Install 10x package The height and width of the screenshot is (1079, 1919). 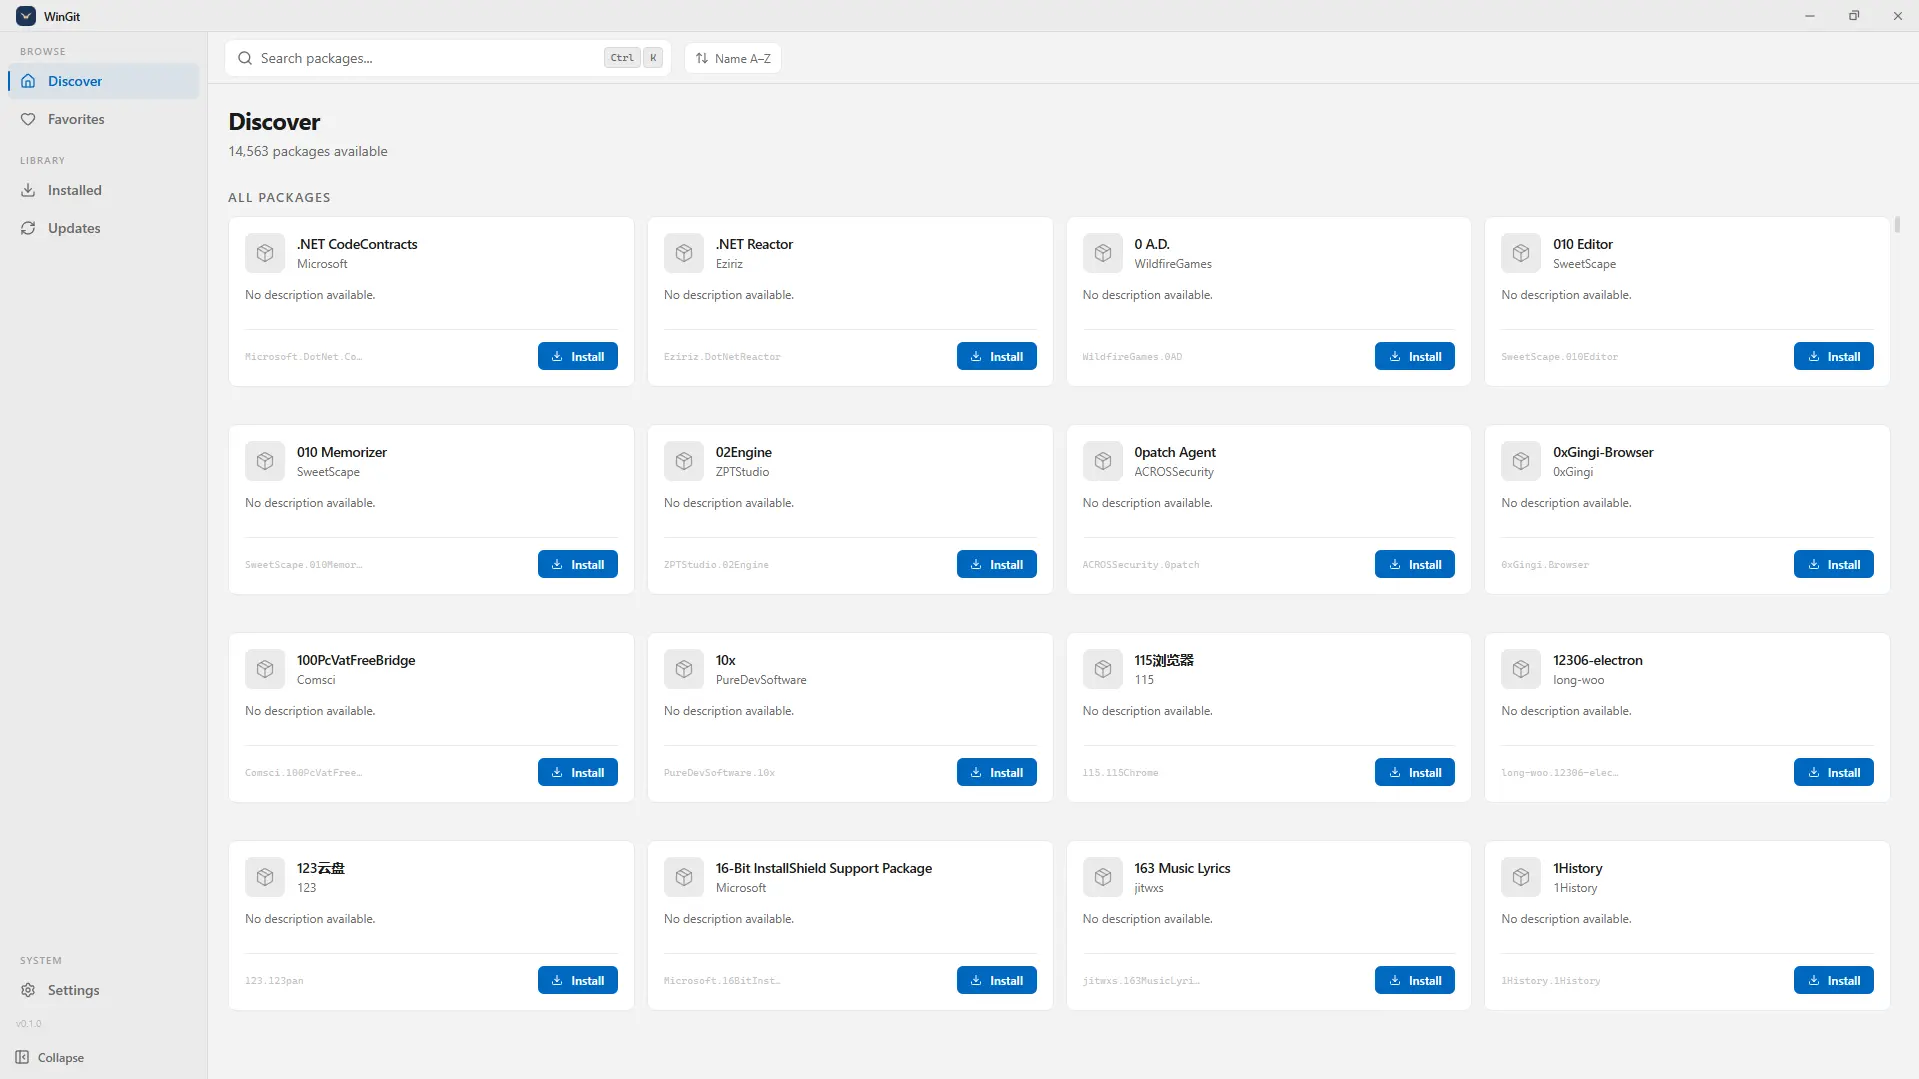click(x=997, y=772)
